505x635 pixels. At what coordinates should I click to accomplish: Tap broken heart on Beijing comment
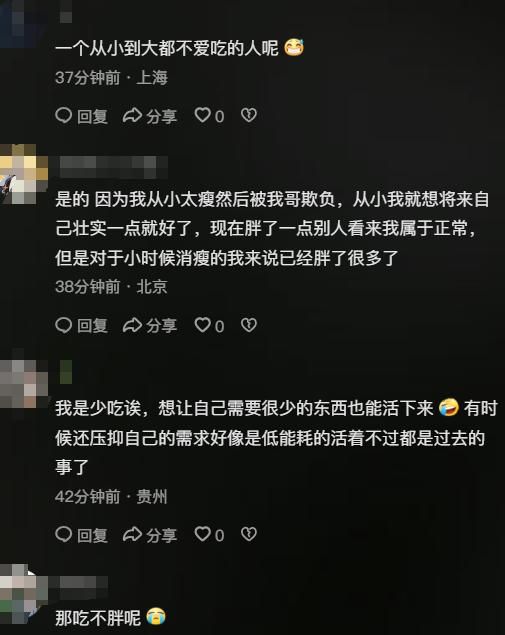pyautogui.click(x=249, y=325)
